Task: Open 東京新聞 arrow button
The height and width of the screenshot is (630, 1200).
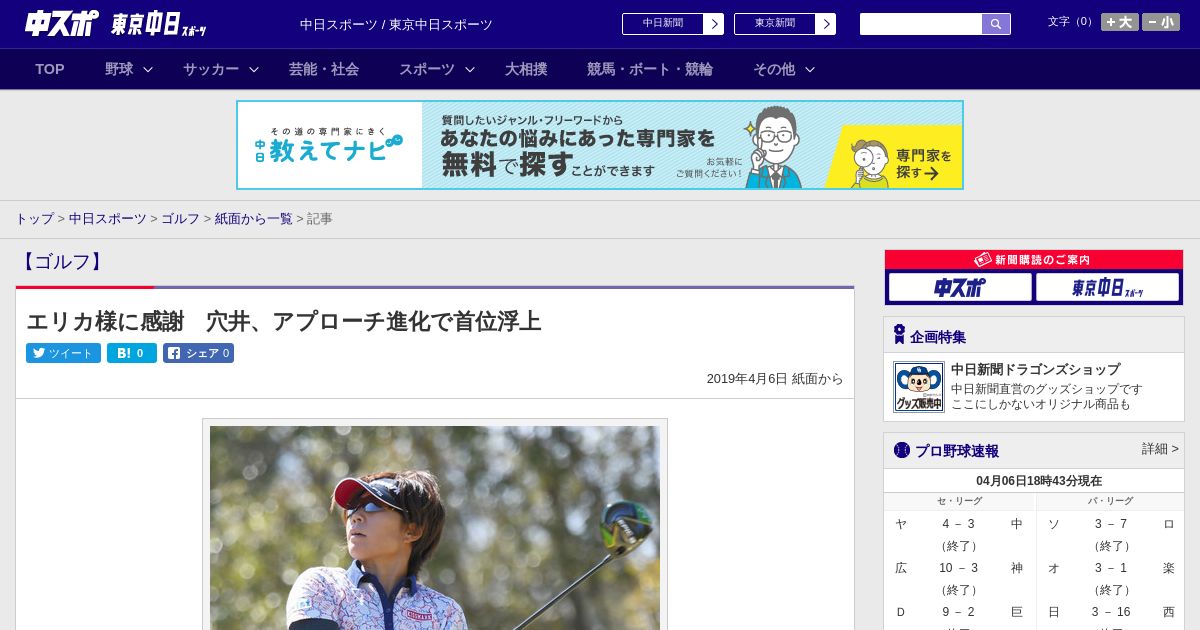Action: coord(825,24)
